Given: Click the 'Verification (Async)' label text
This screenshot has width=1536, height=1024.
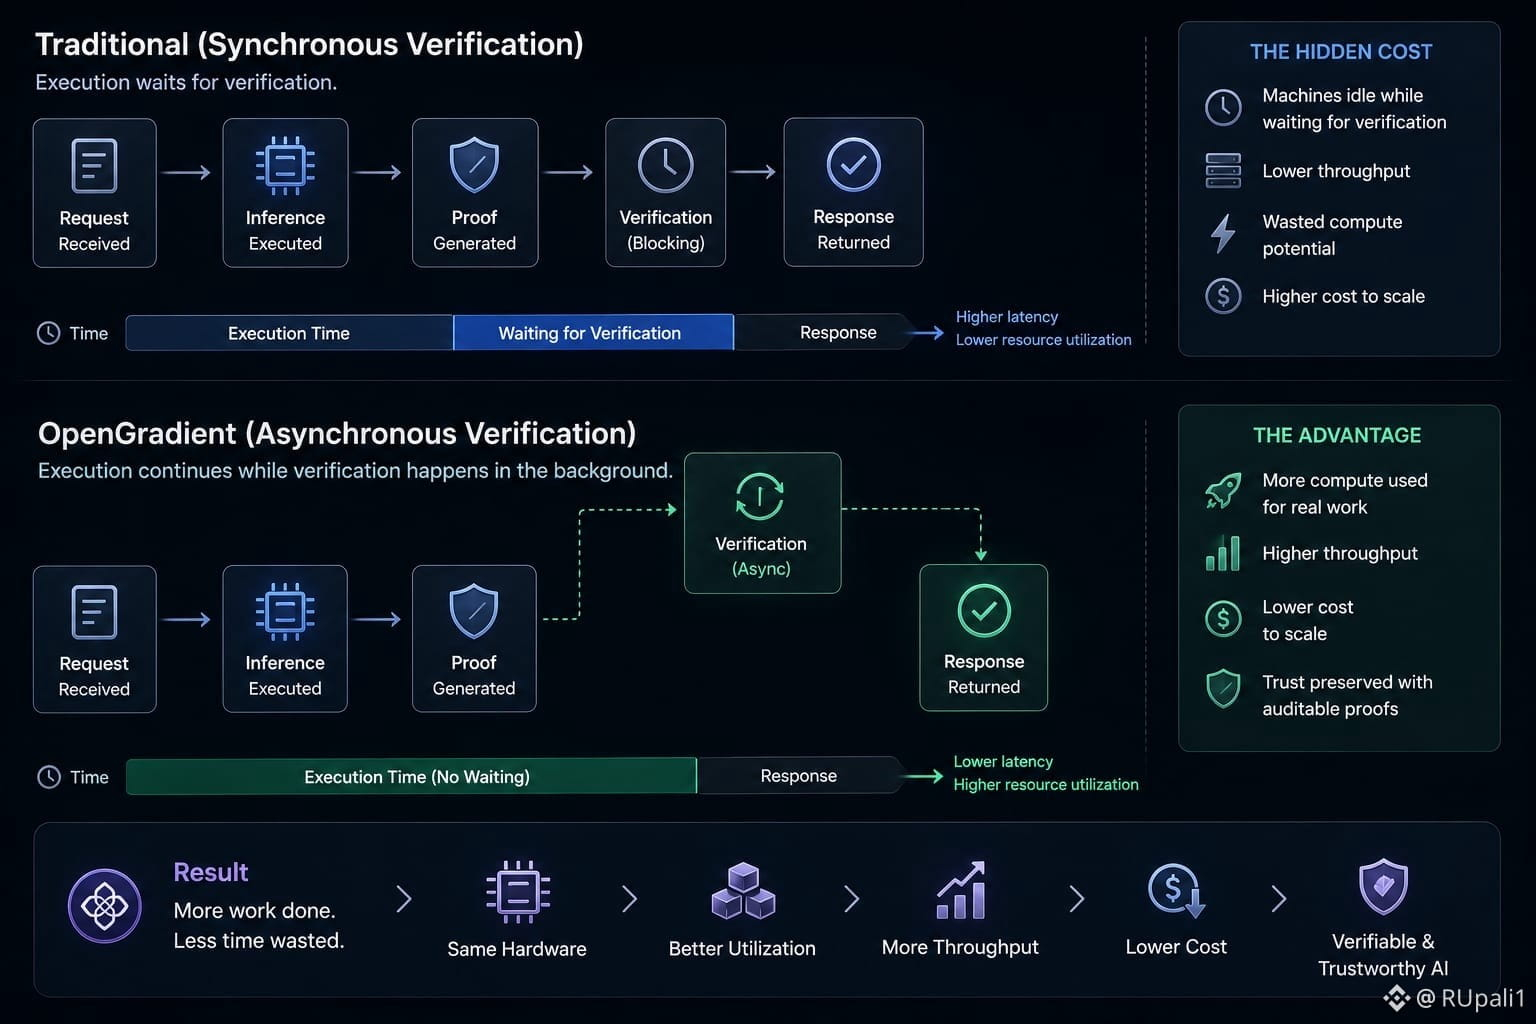Looking at the screenshot, I should coord(761,556).
